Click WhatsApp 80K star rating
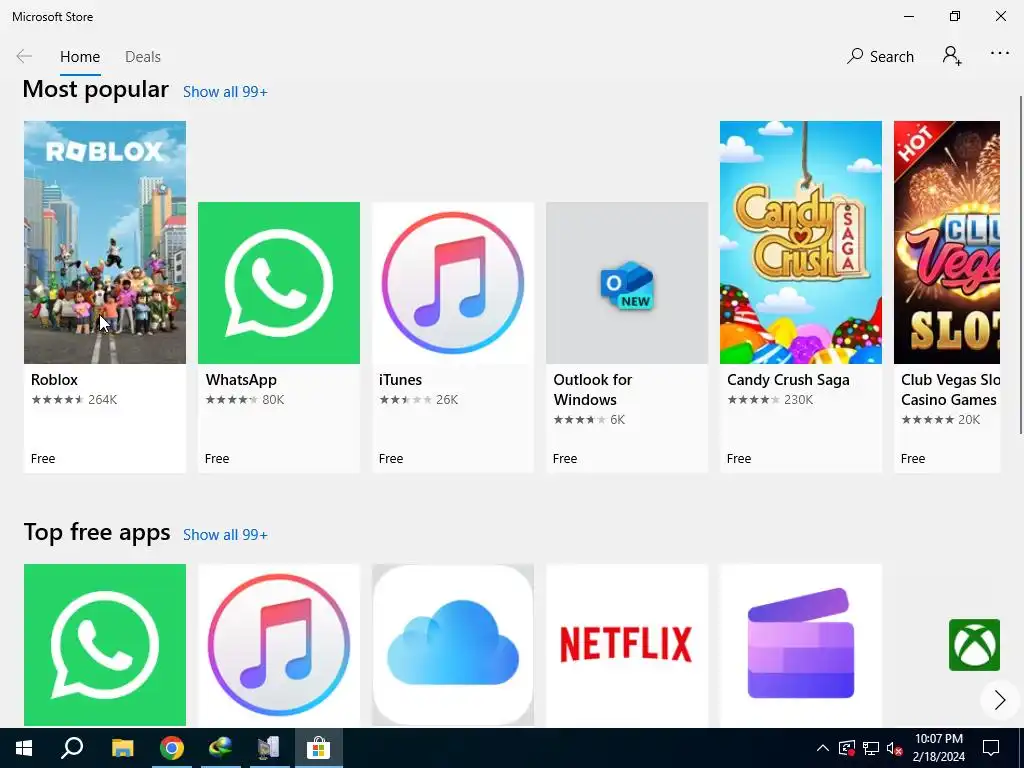The height and width of the screenshot is (768, 1024). (x=245, y=400)
